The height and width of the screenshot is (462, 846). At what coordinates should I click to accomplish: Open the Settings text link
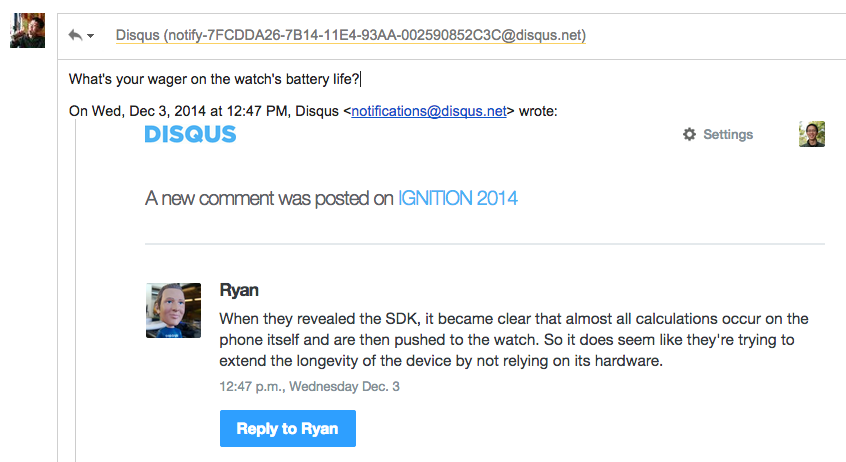(x=728, y=134)
